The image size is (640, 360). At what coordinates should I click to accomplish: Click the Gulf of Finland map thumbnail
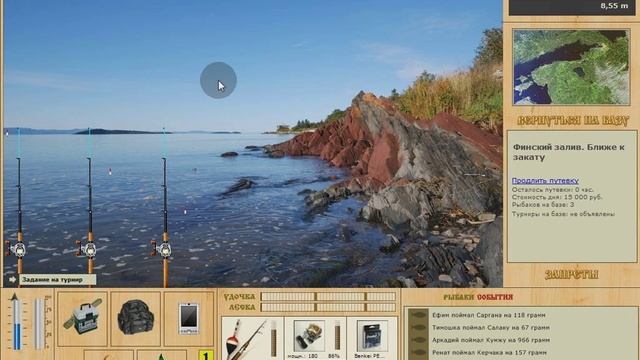coord(571,67)
